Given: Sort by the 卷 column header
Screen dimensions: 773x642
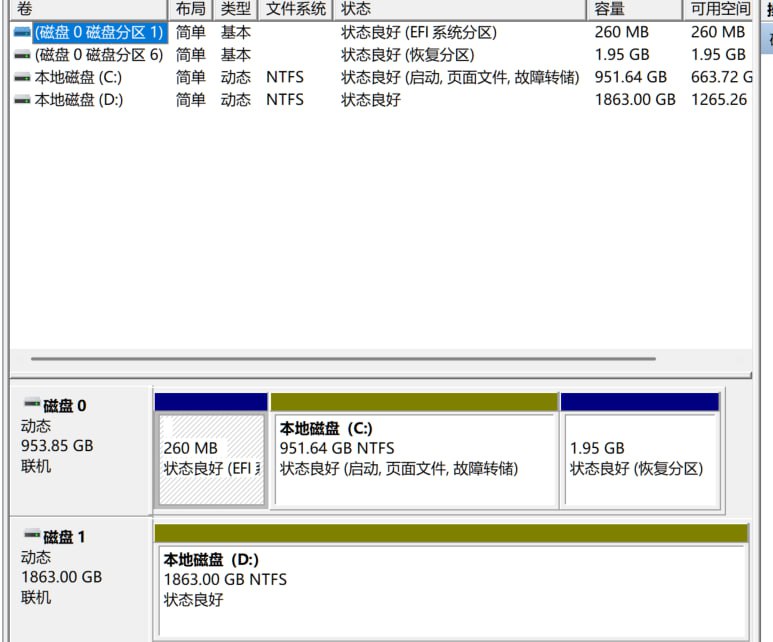Looking at the screenshot, I should pos(89,9).
